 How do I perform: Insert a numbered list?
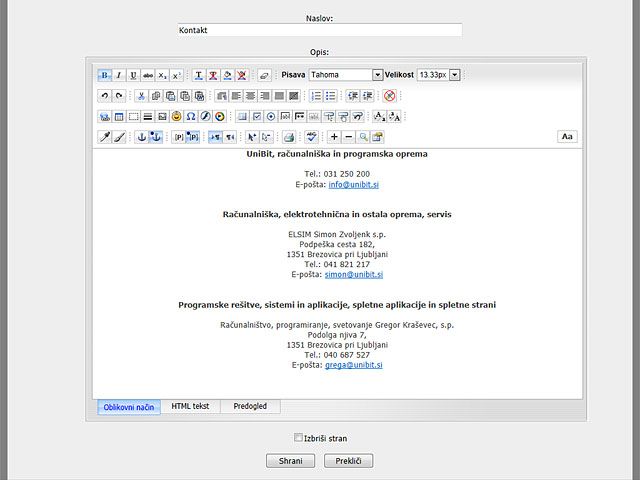point(316,96)
